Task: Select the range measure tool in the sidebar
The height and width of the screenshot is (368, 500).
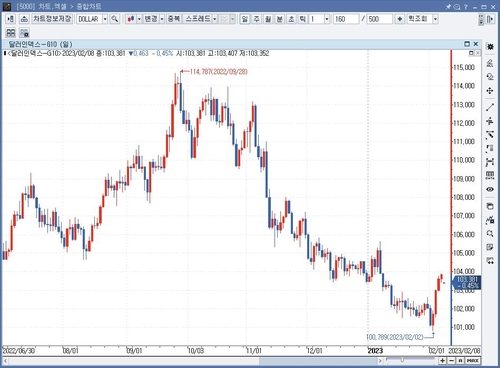Action: (490, 162)
